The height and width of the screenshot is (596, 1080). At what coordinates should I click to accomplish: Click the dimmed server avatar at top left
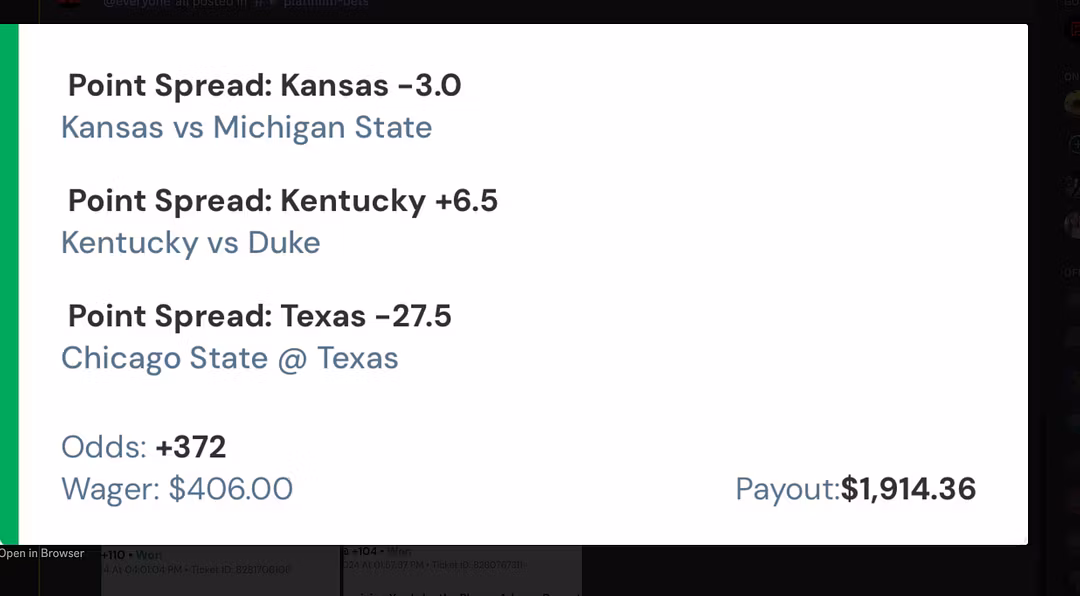click(x=68, y=4)
